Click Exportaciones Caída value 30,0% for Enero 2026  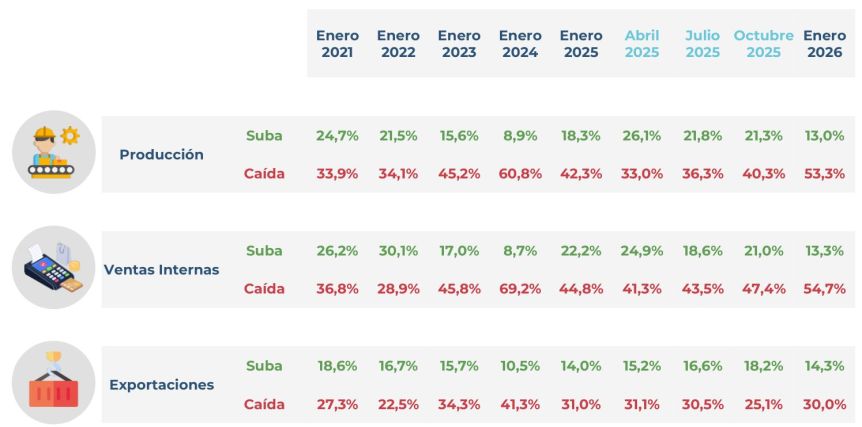point(824,404)
